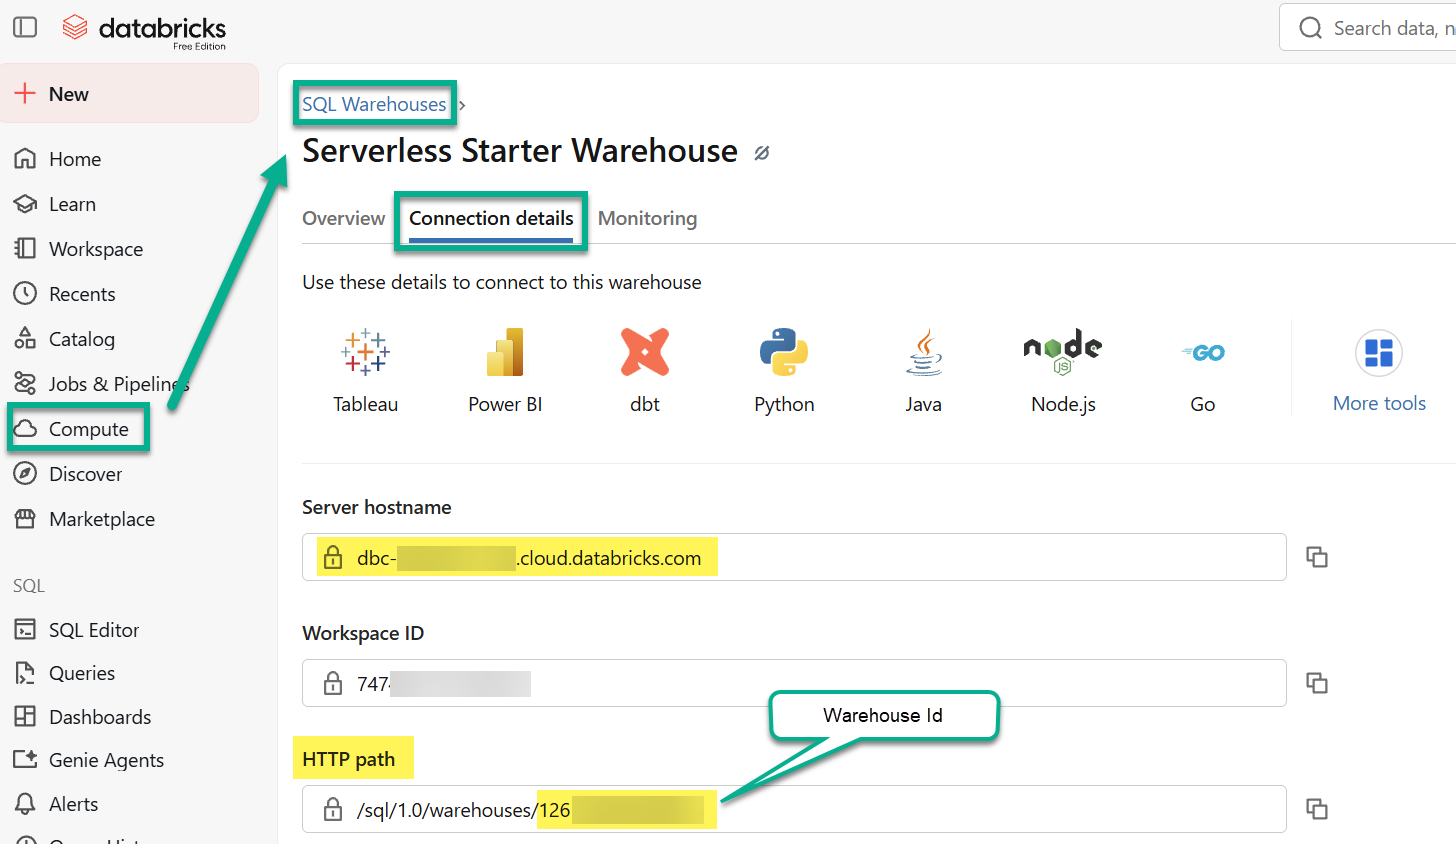The height and width of the screenshot is (844, 1456).
Task: Open the Tableau connection option
Action: click(x=366, y=370)
